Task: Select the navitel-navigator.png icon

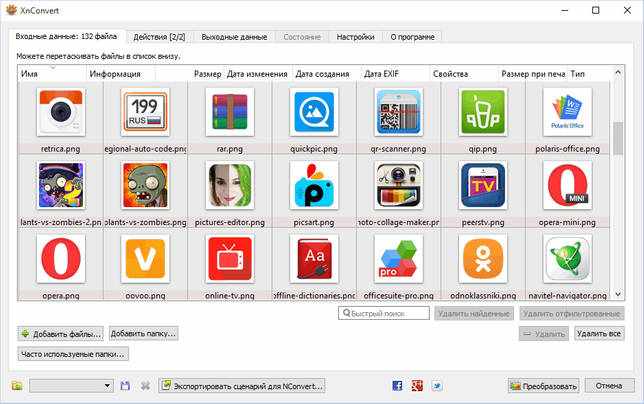Action: click(x=567, y=259)
